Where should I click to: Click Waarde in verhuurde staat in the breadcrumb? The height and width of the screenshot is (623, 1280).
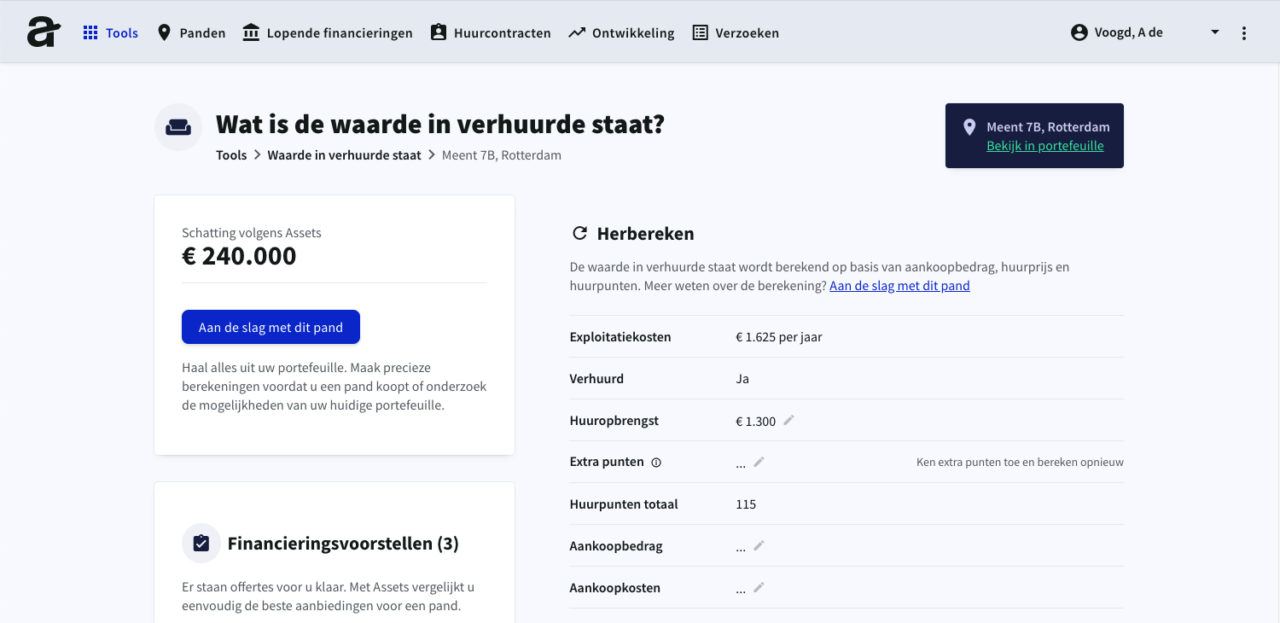point(344,155)
